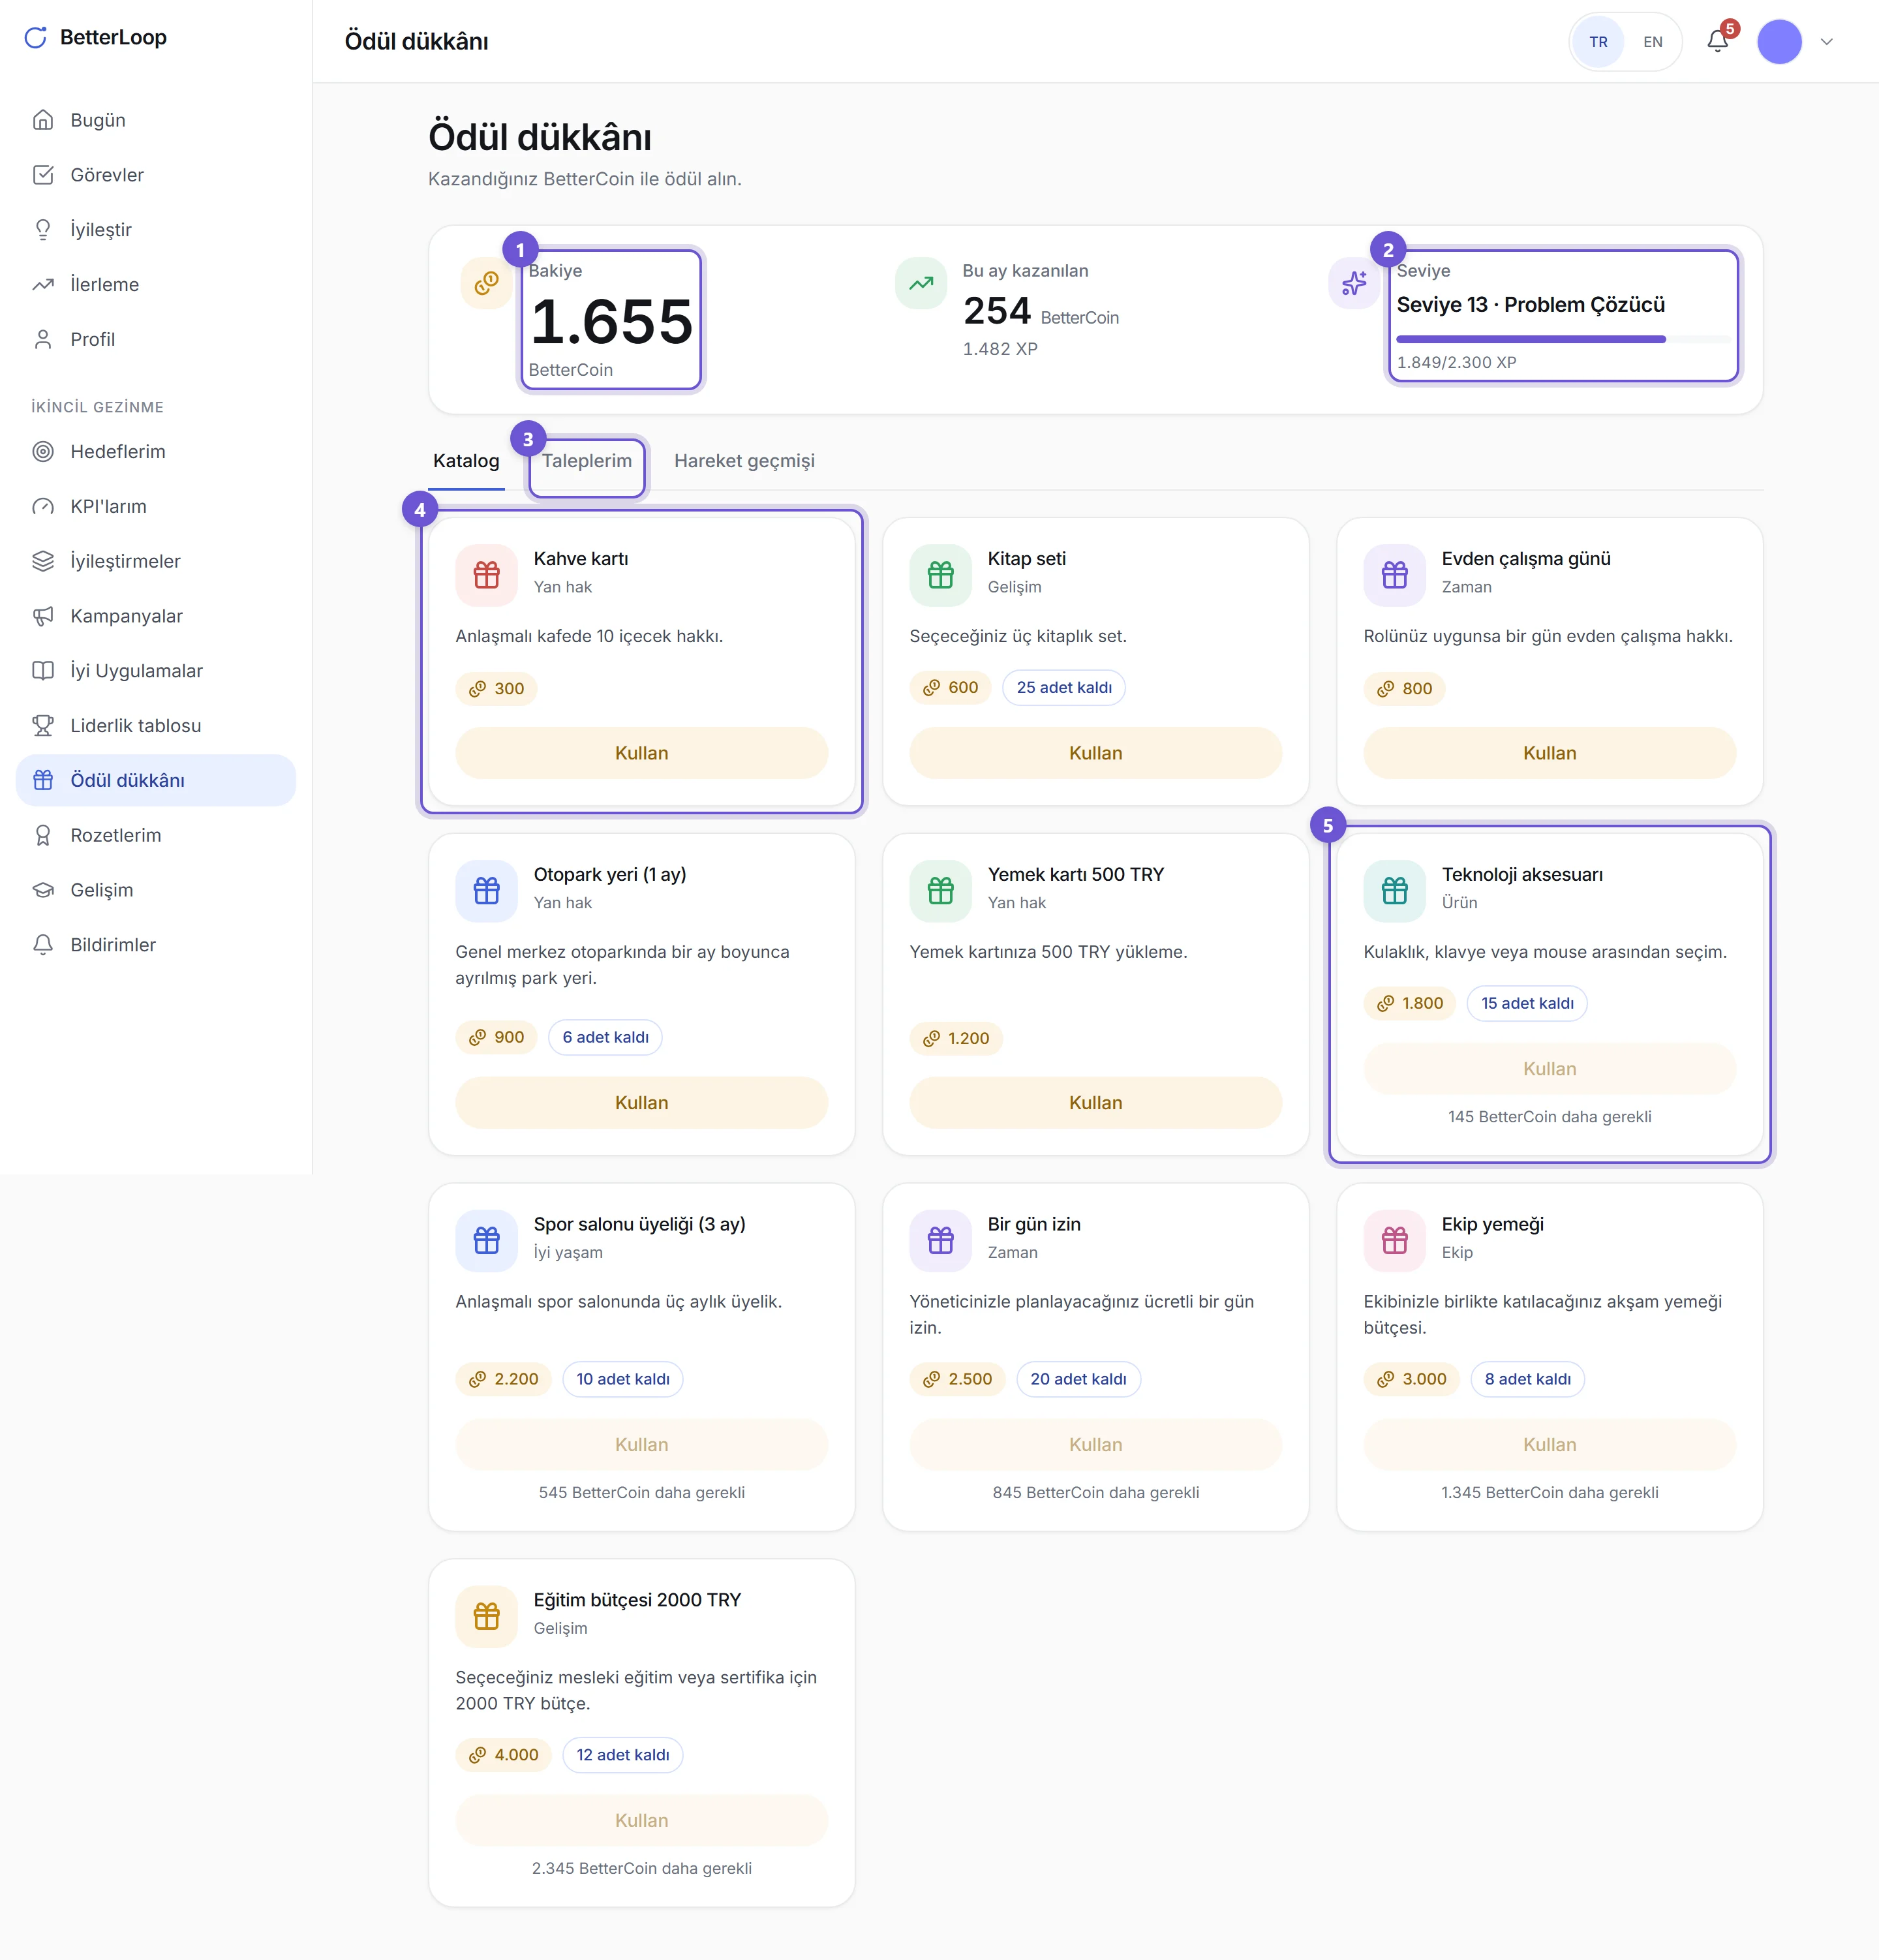Click the Ekip yemeği card title
This screenshot has height=1960, width=1879.
(1493, 1225)
